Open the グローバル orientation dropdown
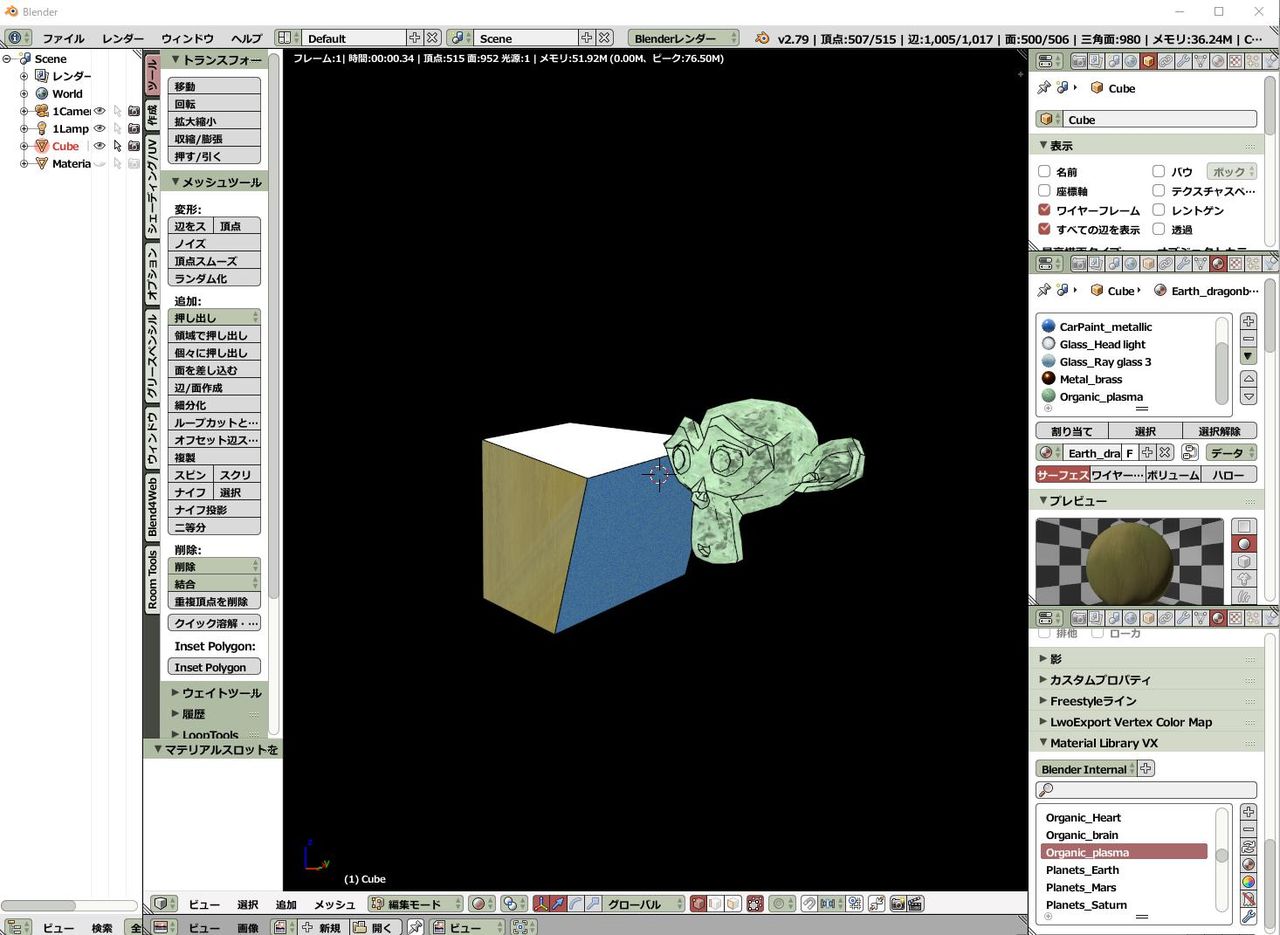The height and width of the screenshot is (935, 1280). (645, 904)
